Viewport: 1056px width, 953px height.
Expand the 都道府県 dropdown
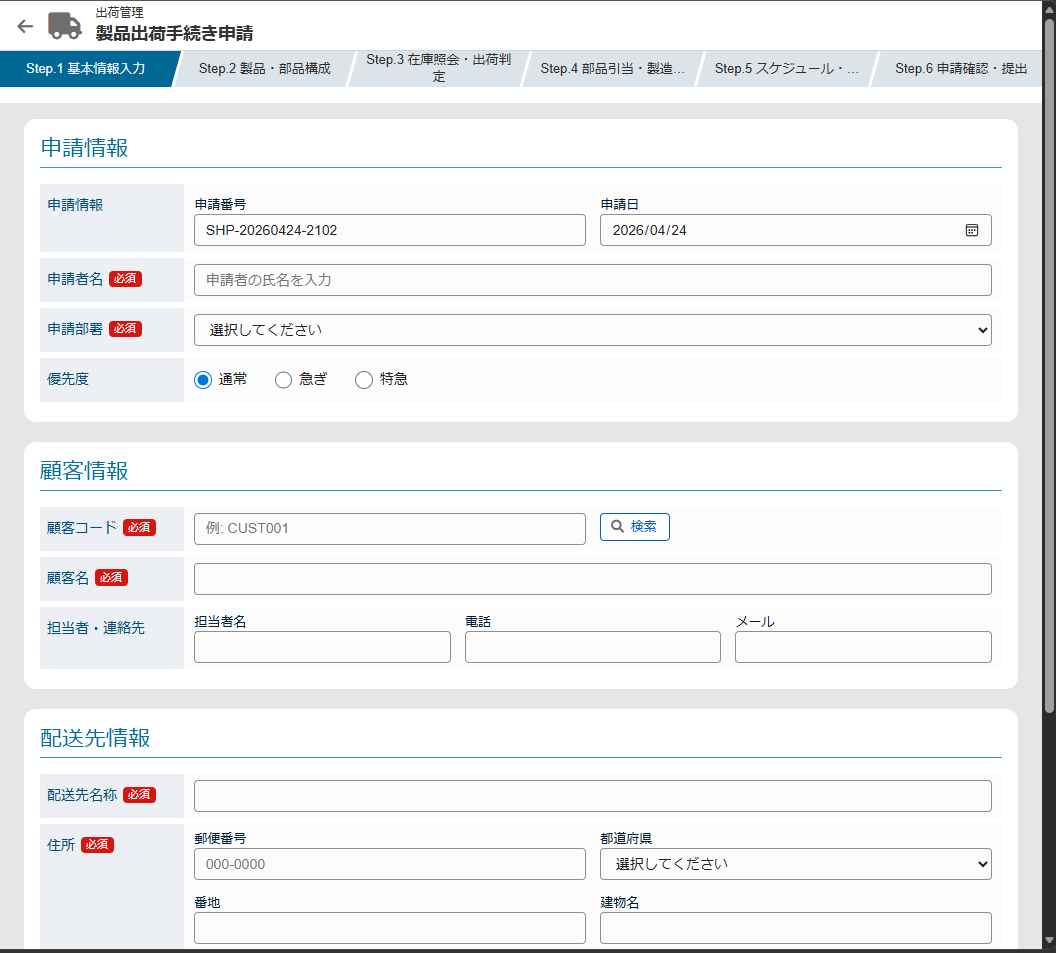[795, 864]
